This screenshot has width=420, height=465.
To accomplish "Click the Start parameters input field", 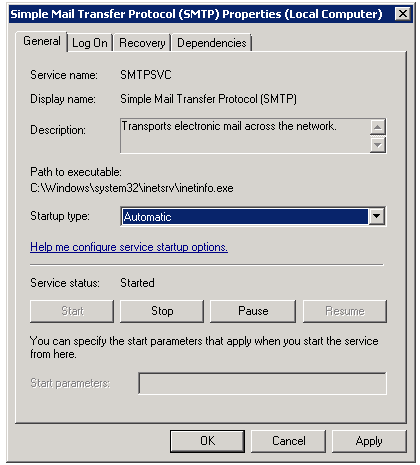I will click(x=263, y=383).
